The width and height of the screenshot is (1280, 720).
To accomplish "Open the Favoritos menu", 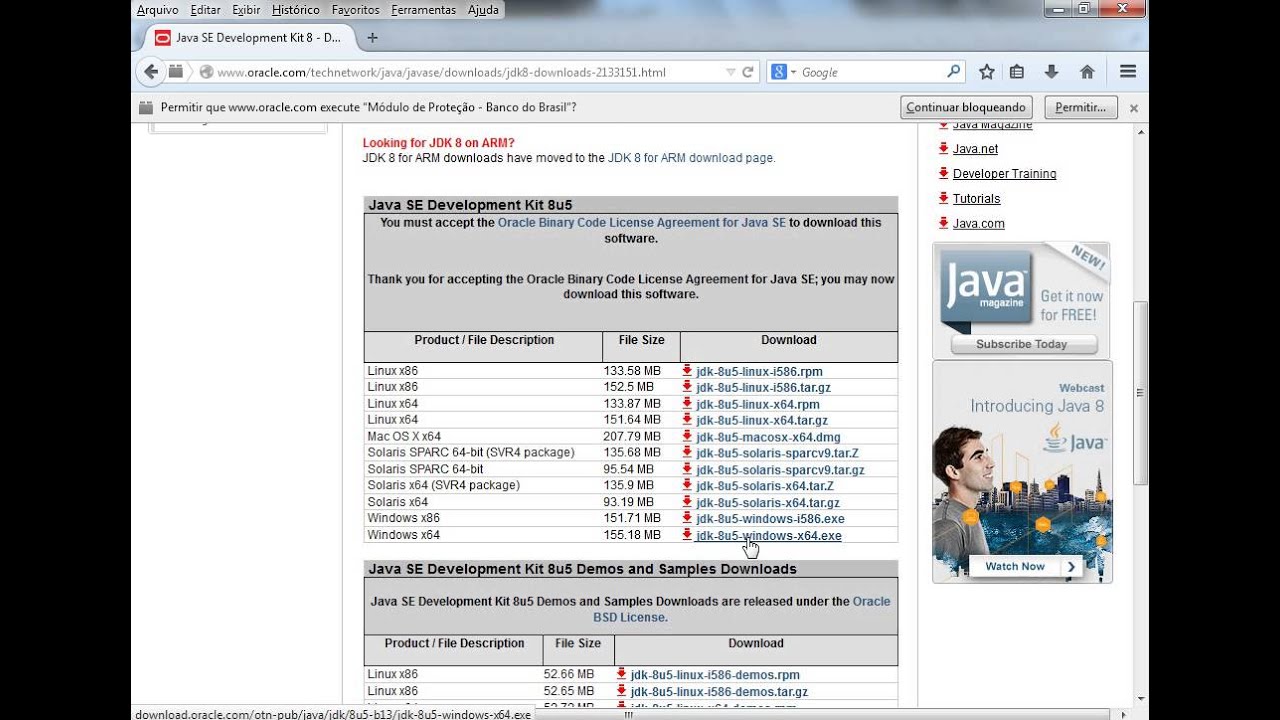I will coord(356,10).
